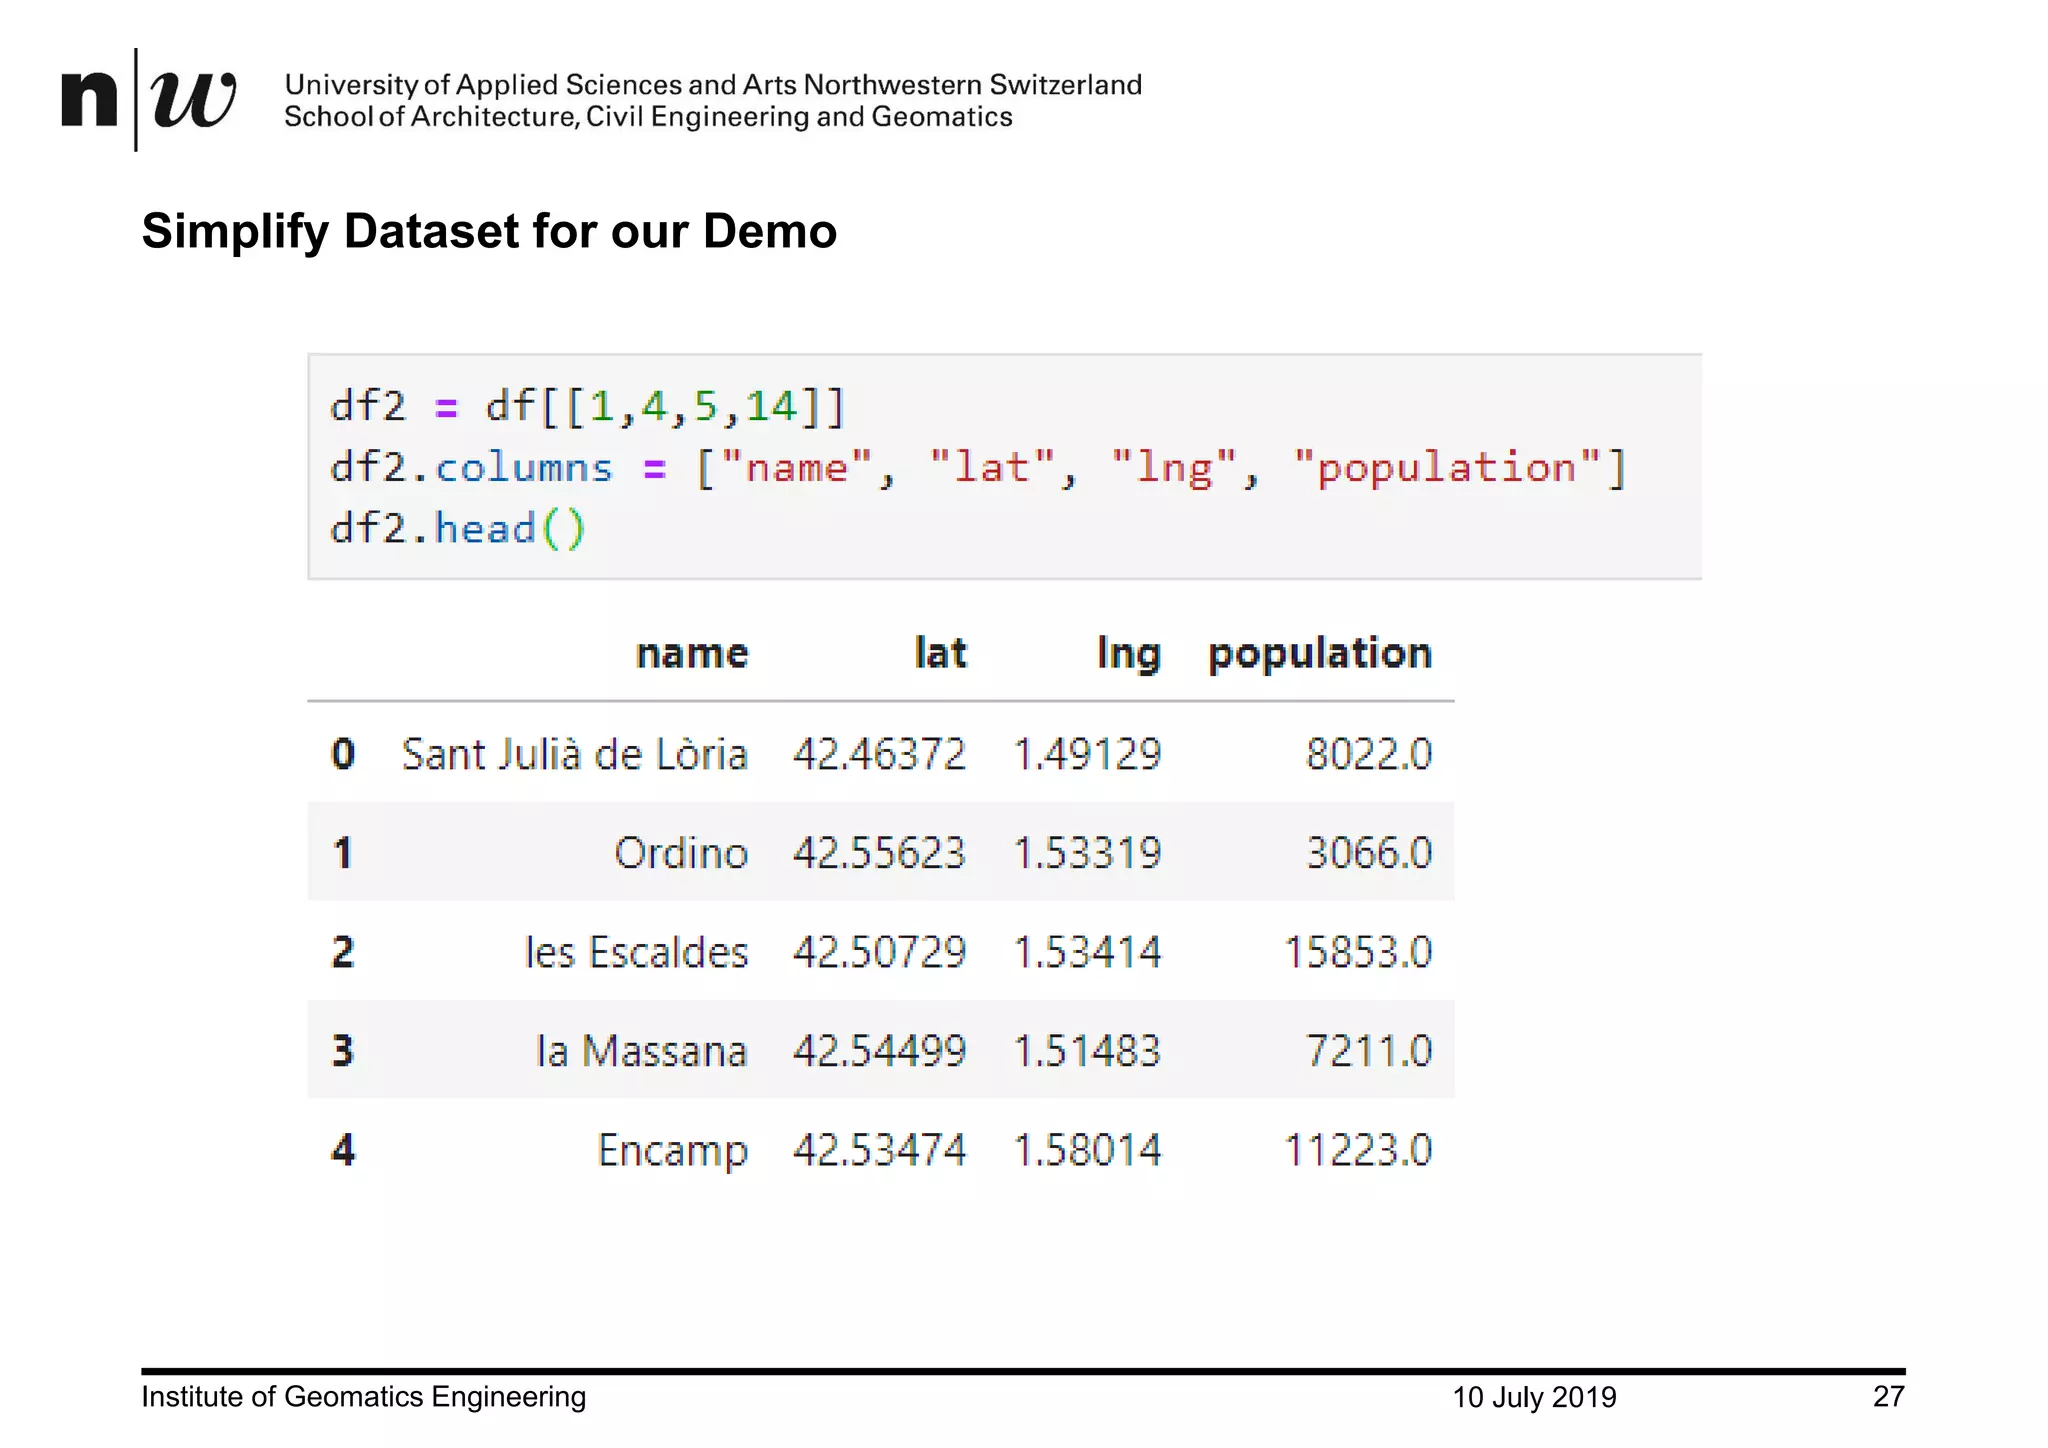Click population value 3066.0
Screen dimensions: 2048x1448
(1370, 853)
